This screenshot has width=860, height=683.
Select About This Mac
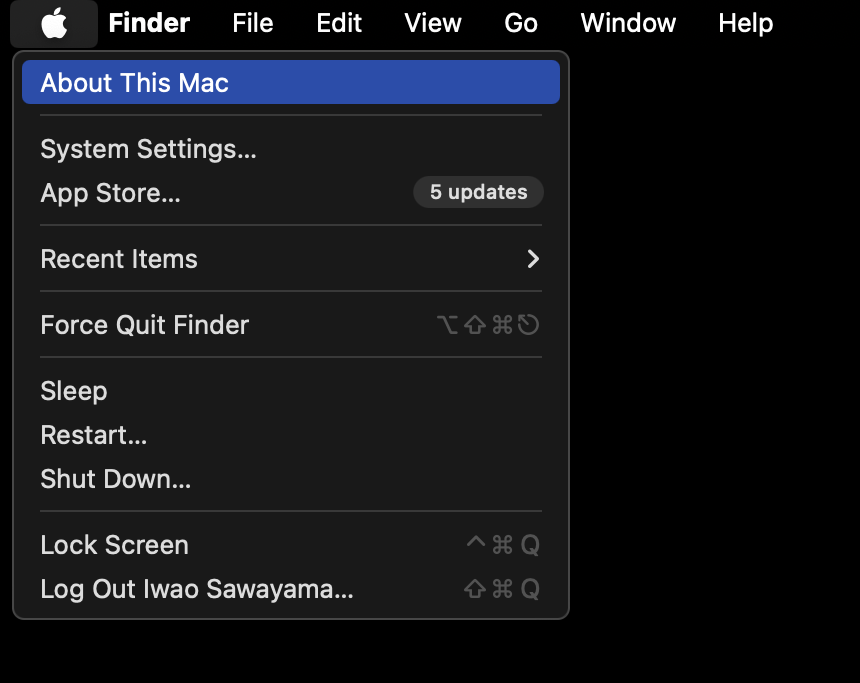pyautogui.click(x=135, y=83)
